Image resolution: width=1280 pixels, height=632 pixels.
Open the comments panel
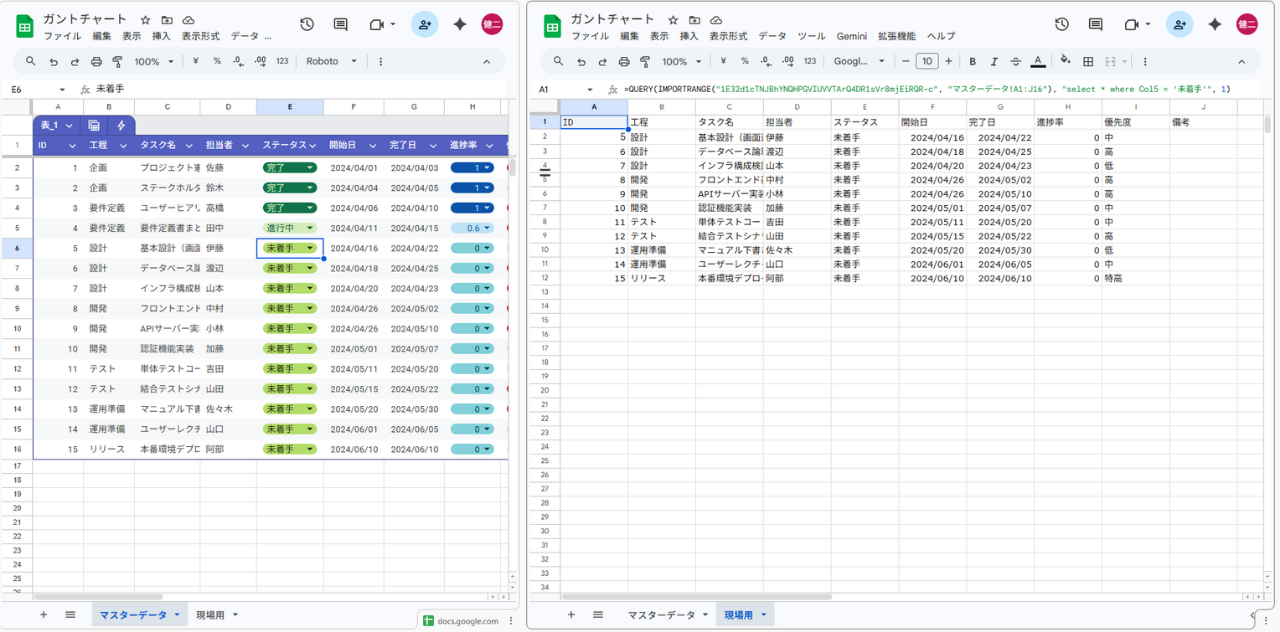point(1095,24)
